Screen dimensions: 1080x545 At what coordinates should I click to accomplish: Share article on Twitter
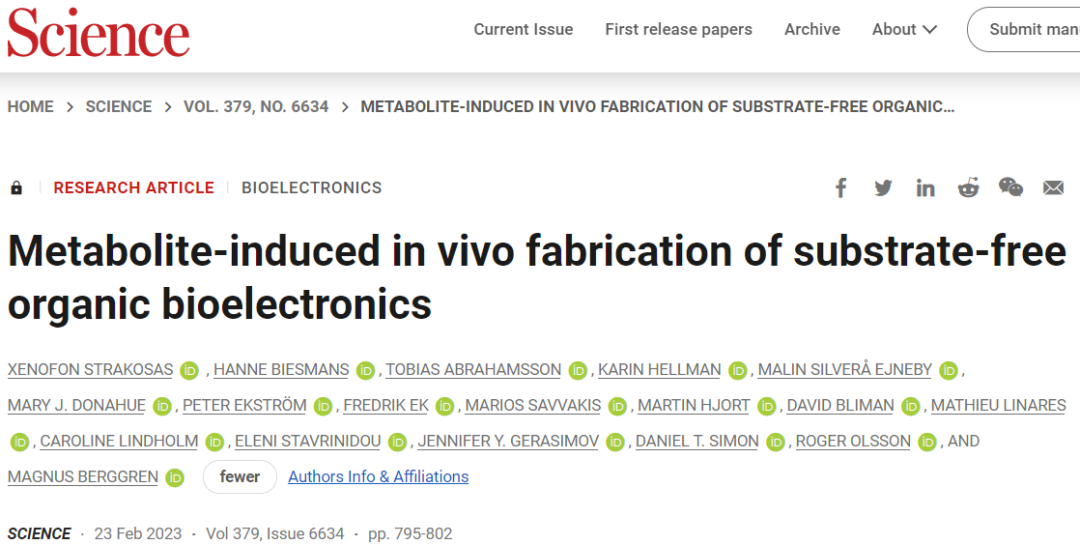[882, 187]
